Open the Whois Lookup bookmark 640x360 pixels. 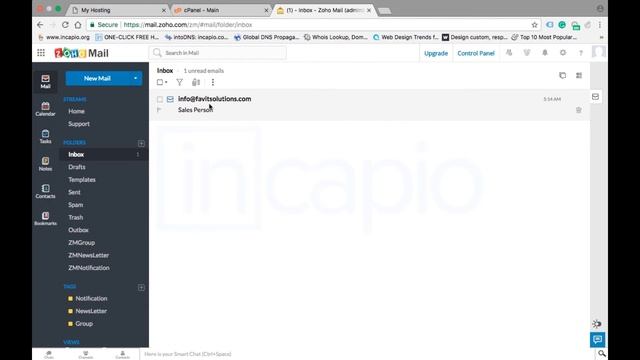[336, 37]
